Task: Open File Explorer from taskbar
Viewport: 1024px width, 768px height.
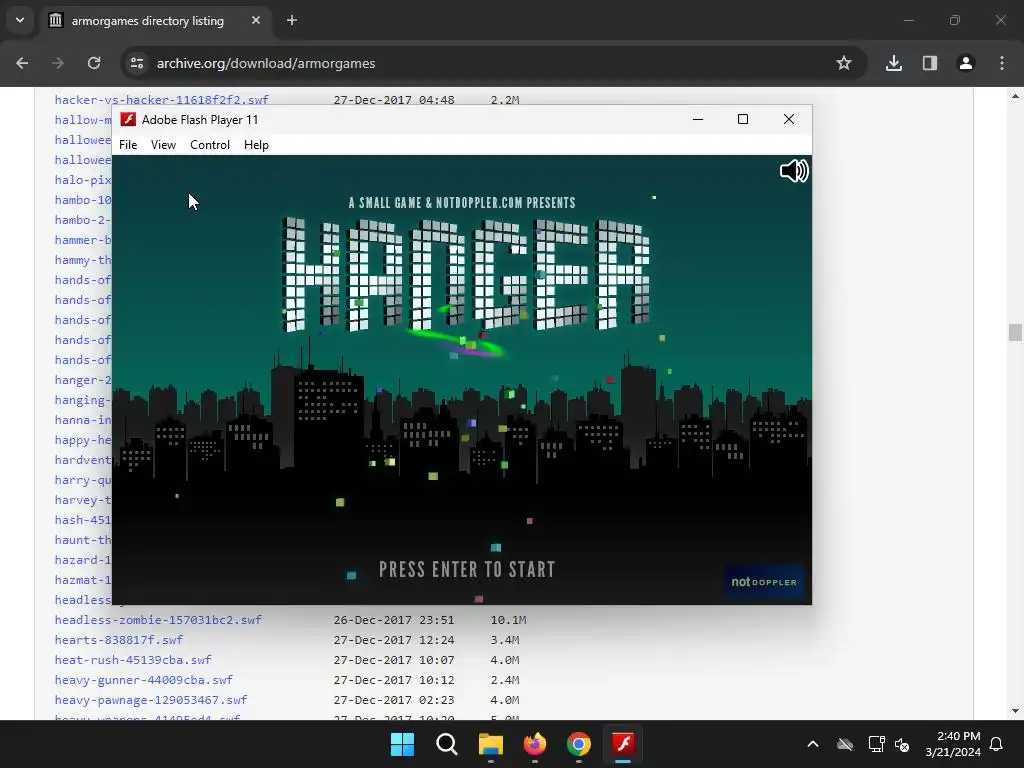Action: point(490,744)
